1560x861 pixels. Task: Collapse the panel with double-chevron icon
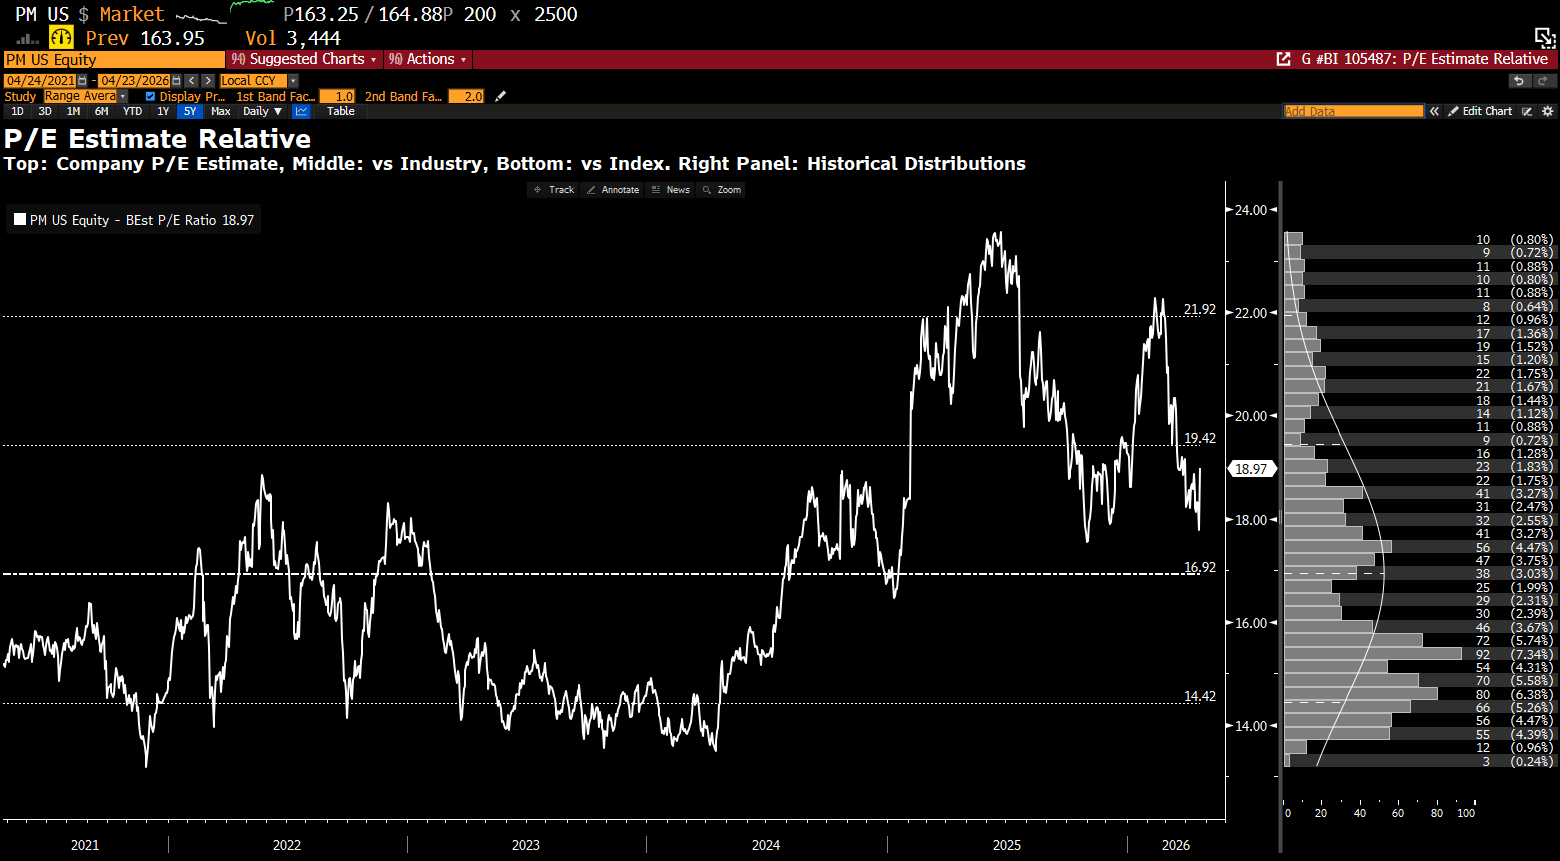click(1434, 112)
